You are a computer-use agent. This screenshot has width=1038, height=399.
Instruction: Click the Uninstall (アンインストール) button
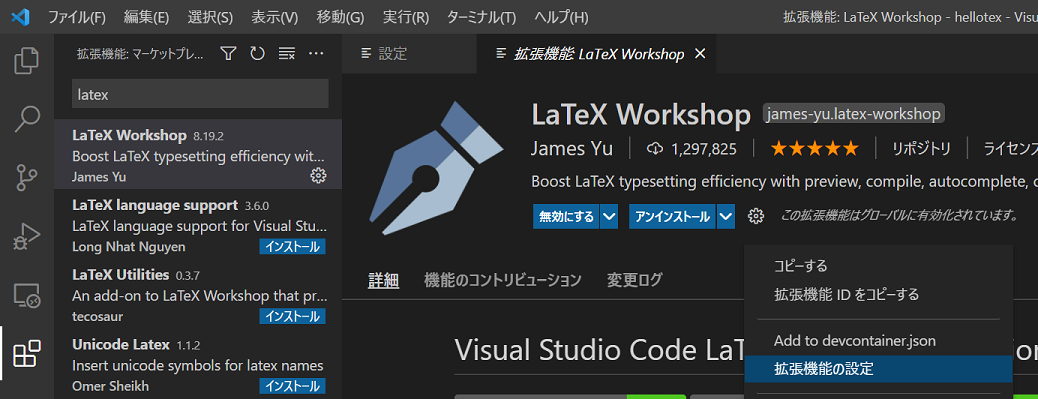(672, 216)
